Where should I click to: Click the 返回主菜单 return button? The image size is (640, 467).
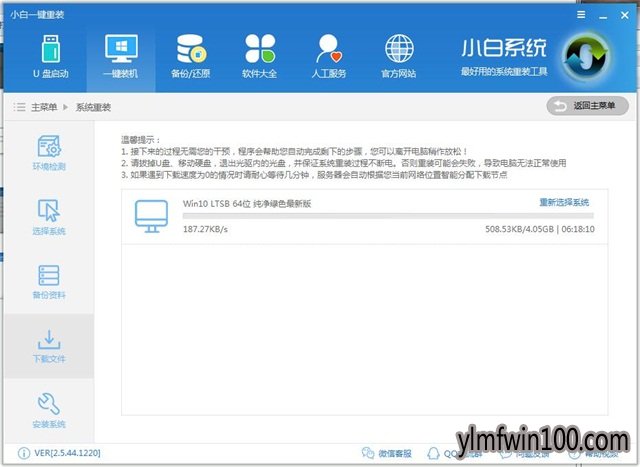coord(587,106)
